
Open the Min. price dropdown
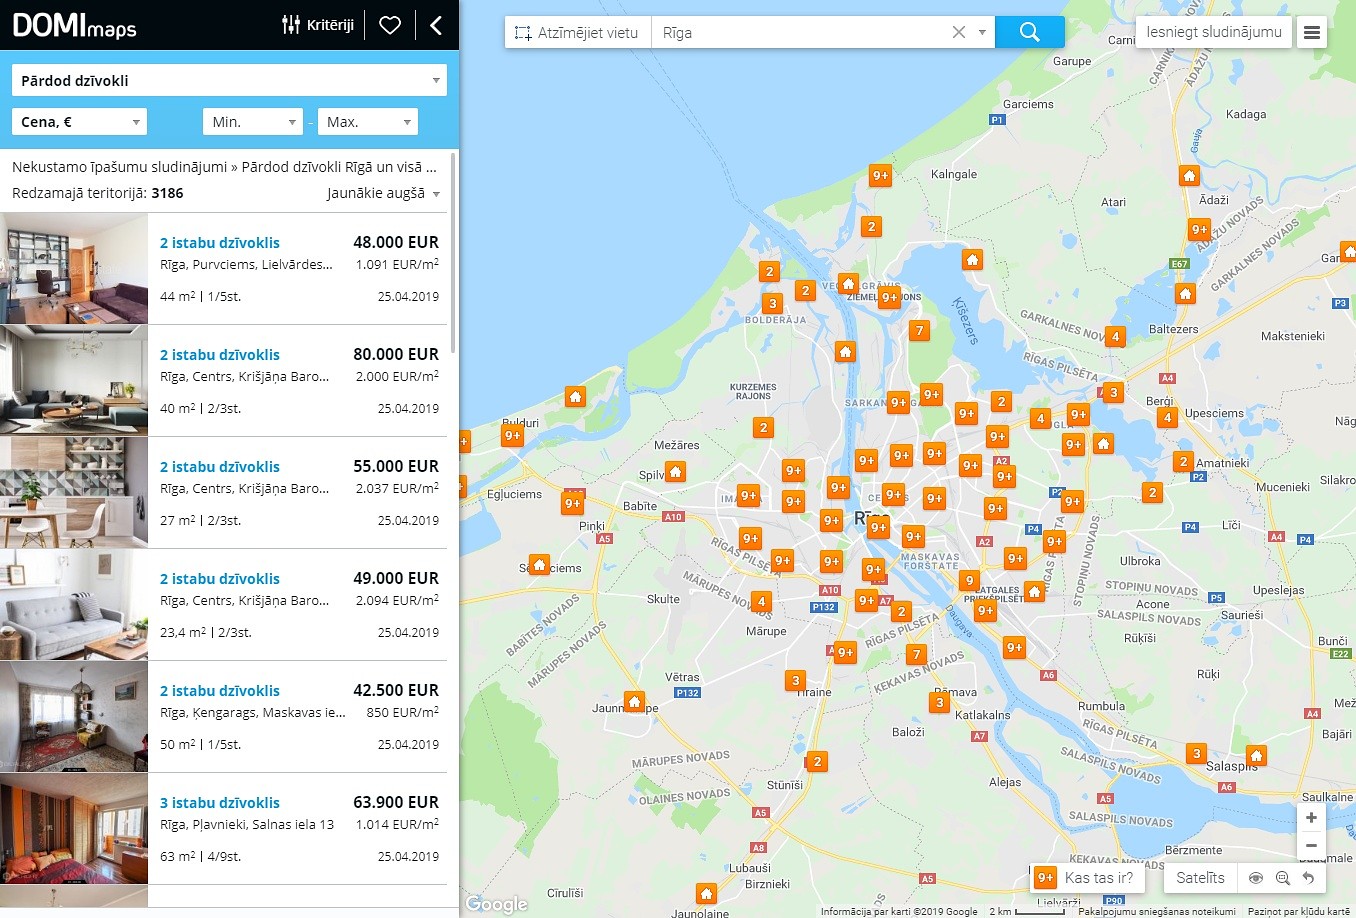(253, 122)
